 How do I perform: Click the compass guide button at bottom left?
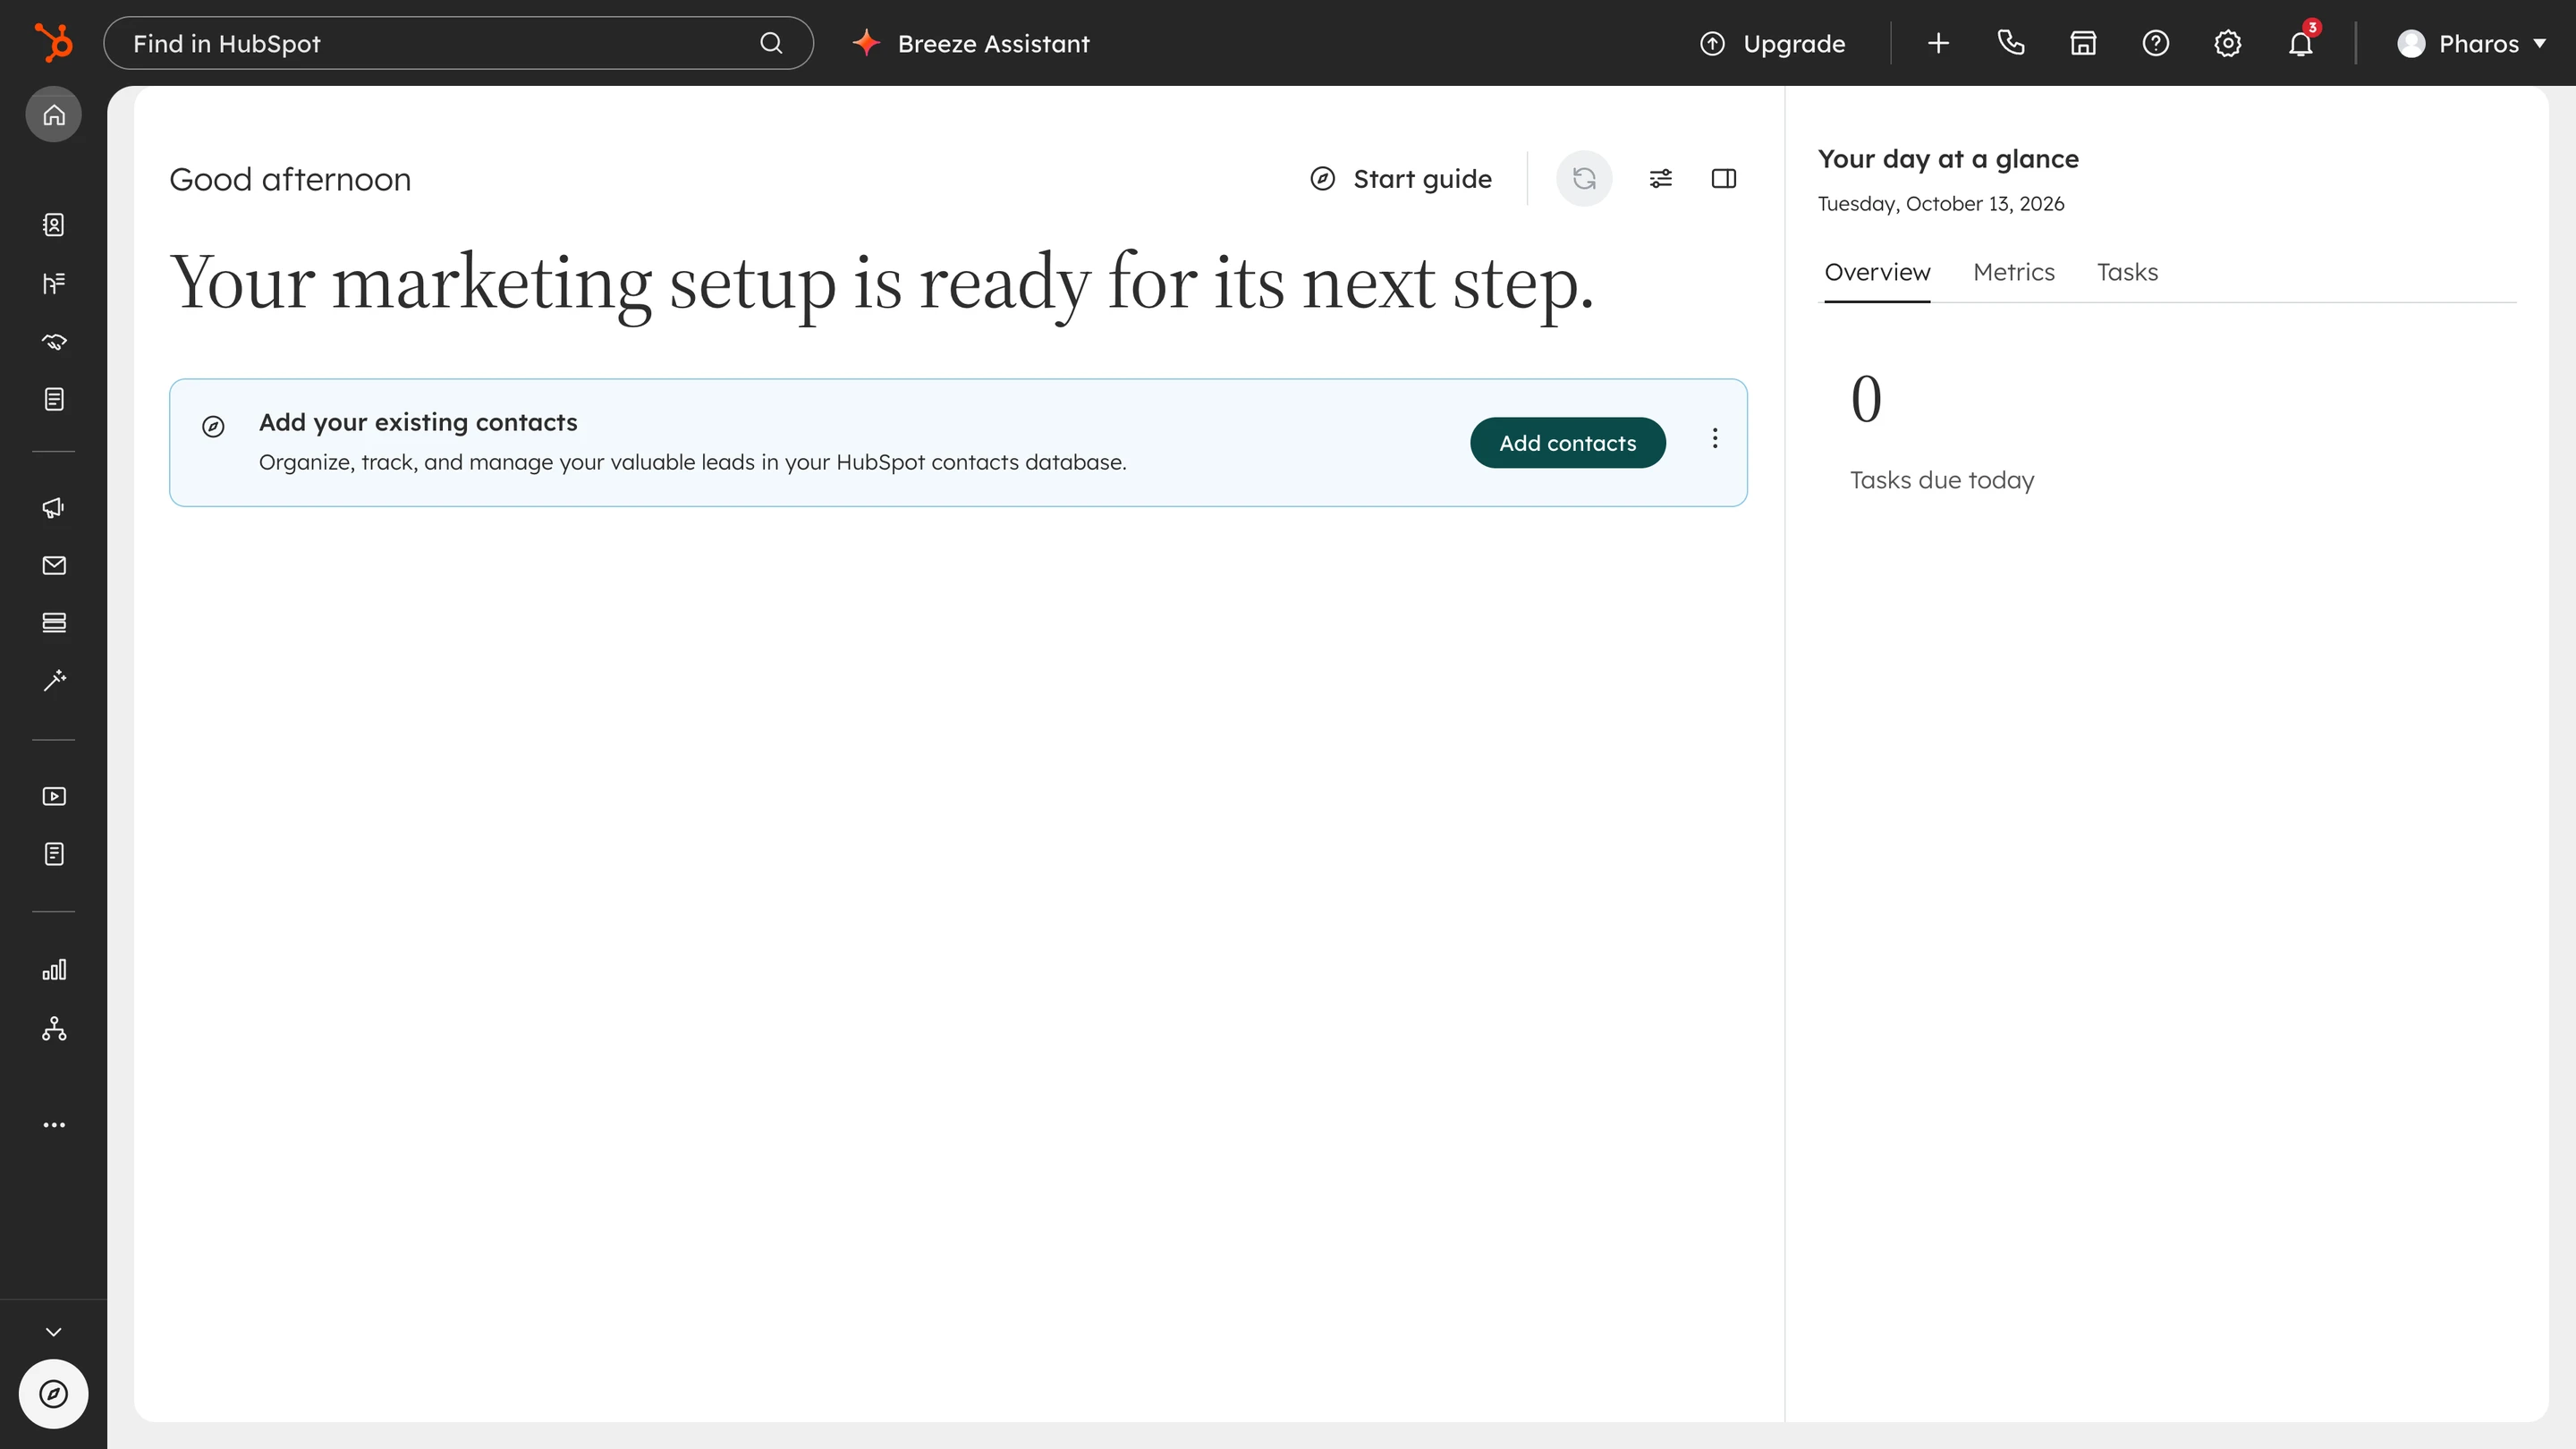pyautogui.click(x=54, y=1394)
